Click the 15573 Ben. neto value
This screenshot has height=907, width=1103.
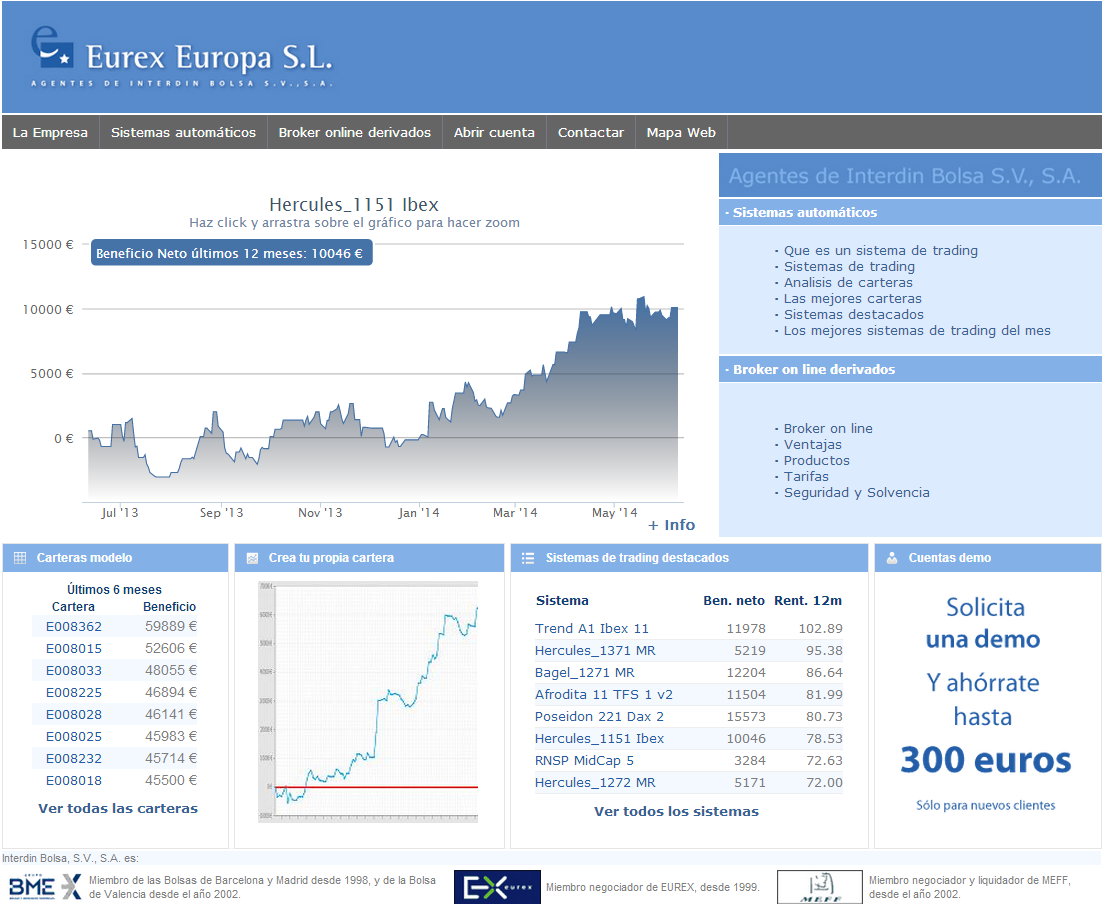[746, 716]
